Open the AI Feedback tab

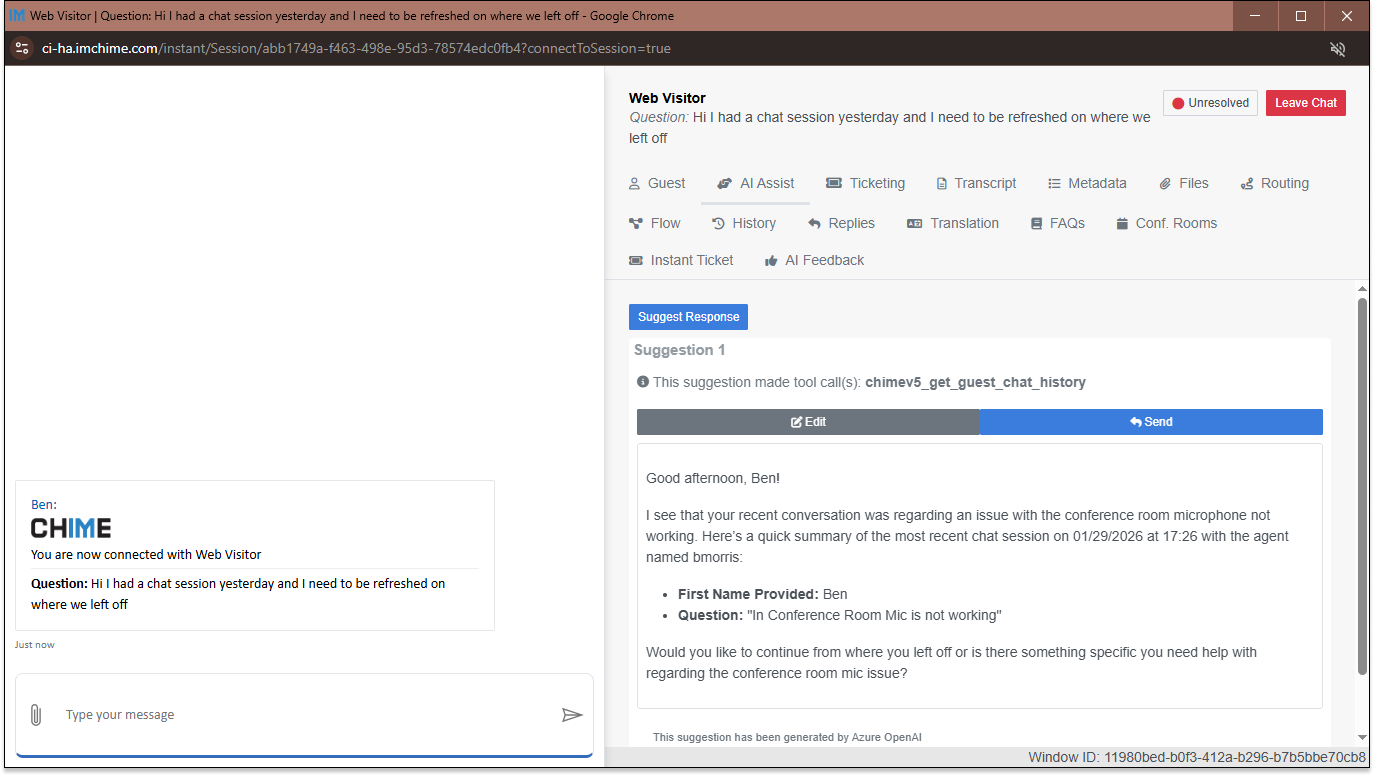tap(814, 260)
